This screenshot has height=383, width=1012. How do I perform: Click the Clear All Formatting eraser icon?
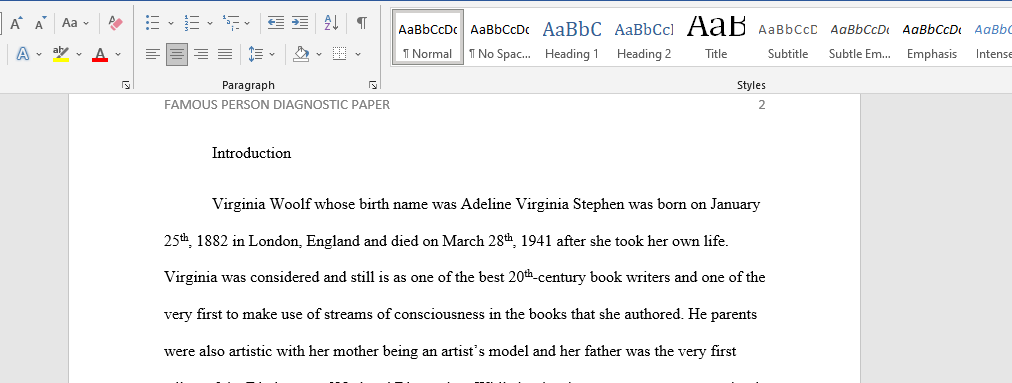tap(116, 23)
